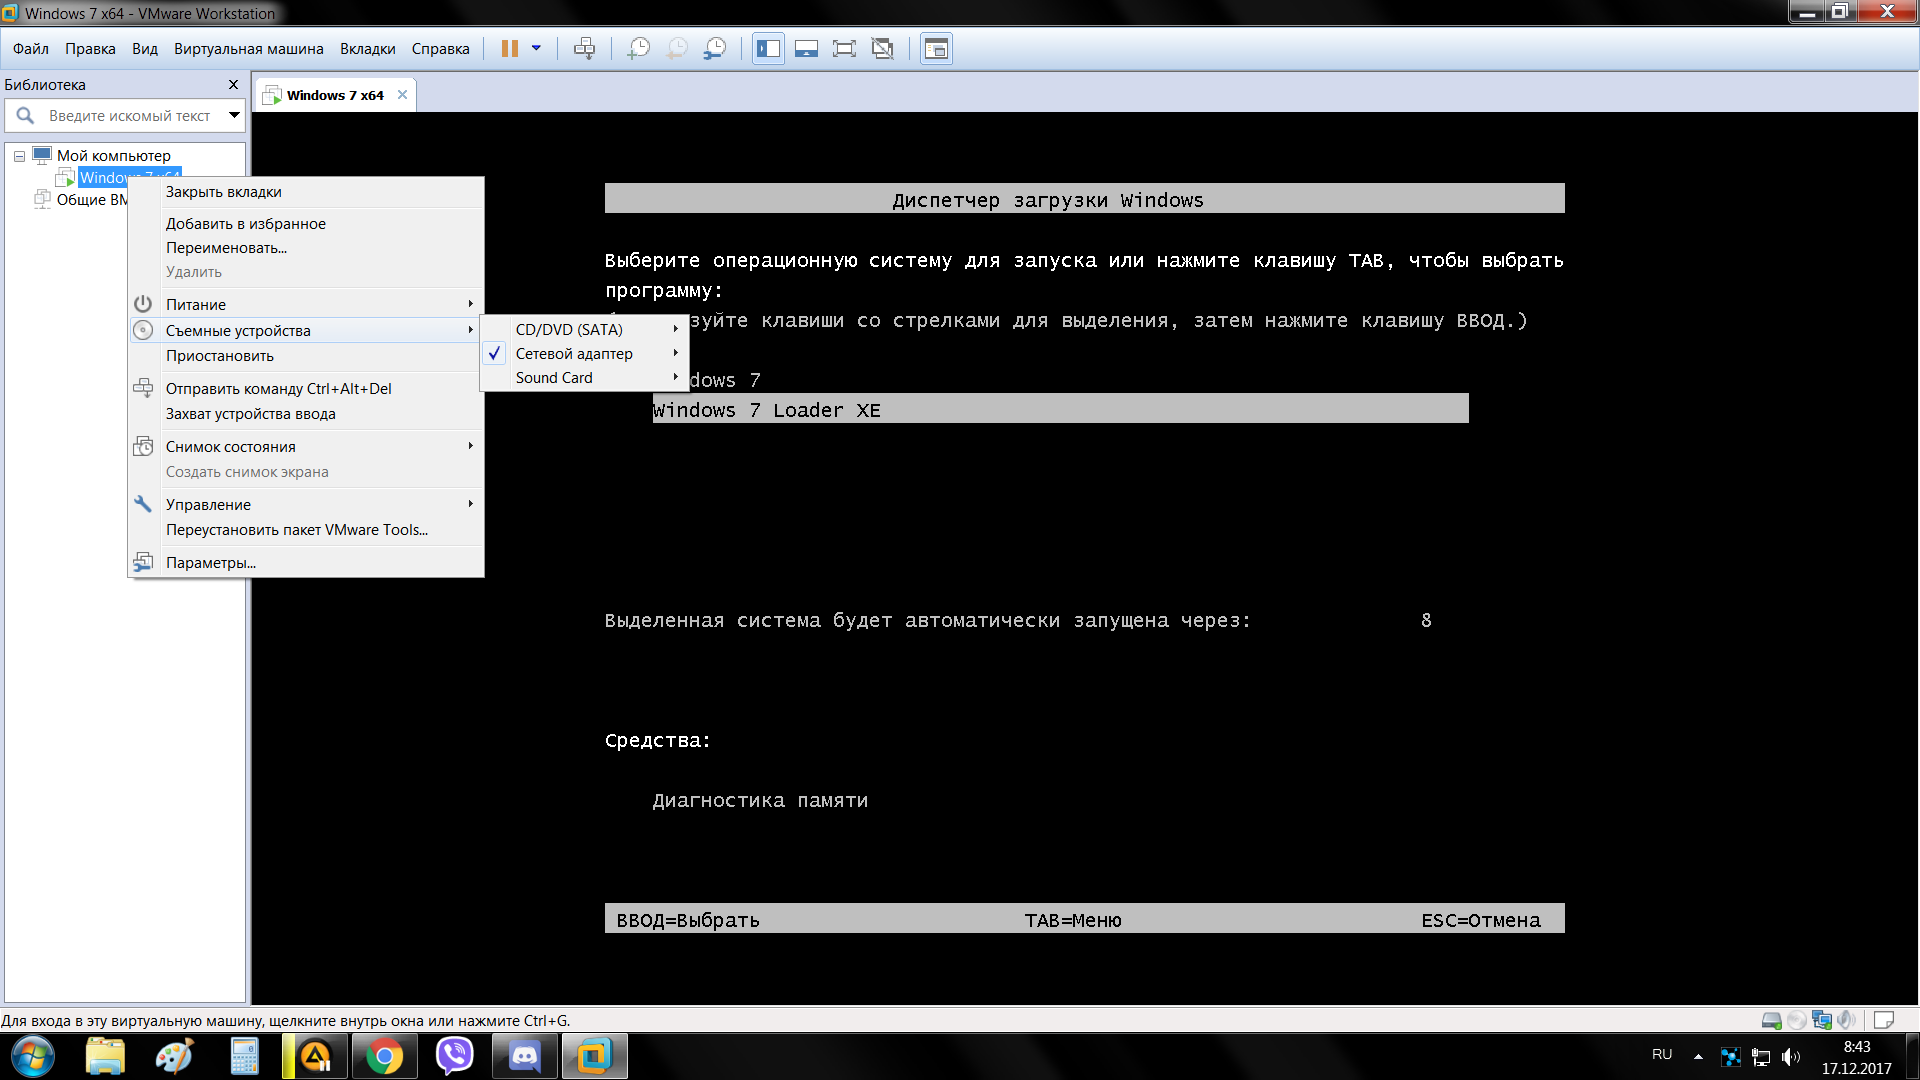Open the Snapshot Manager wrench-clock icon
Viewport: 1920px width, 1080px height.
click(715, 49)
